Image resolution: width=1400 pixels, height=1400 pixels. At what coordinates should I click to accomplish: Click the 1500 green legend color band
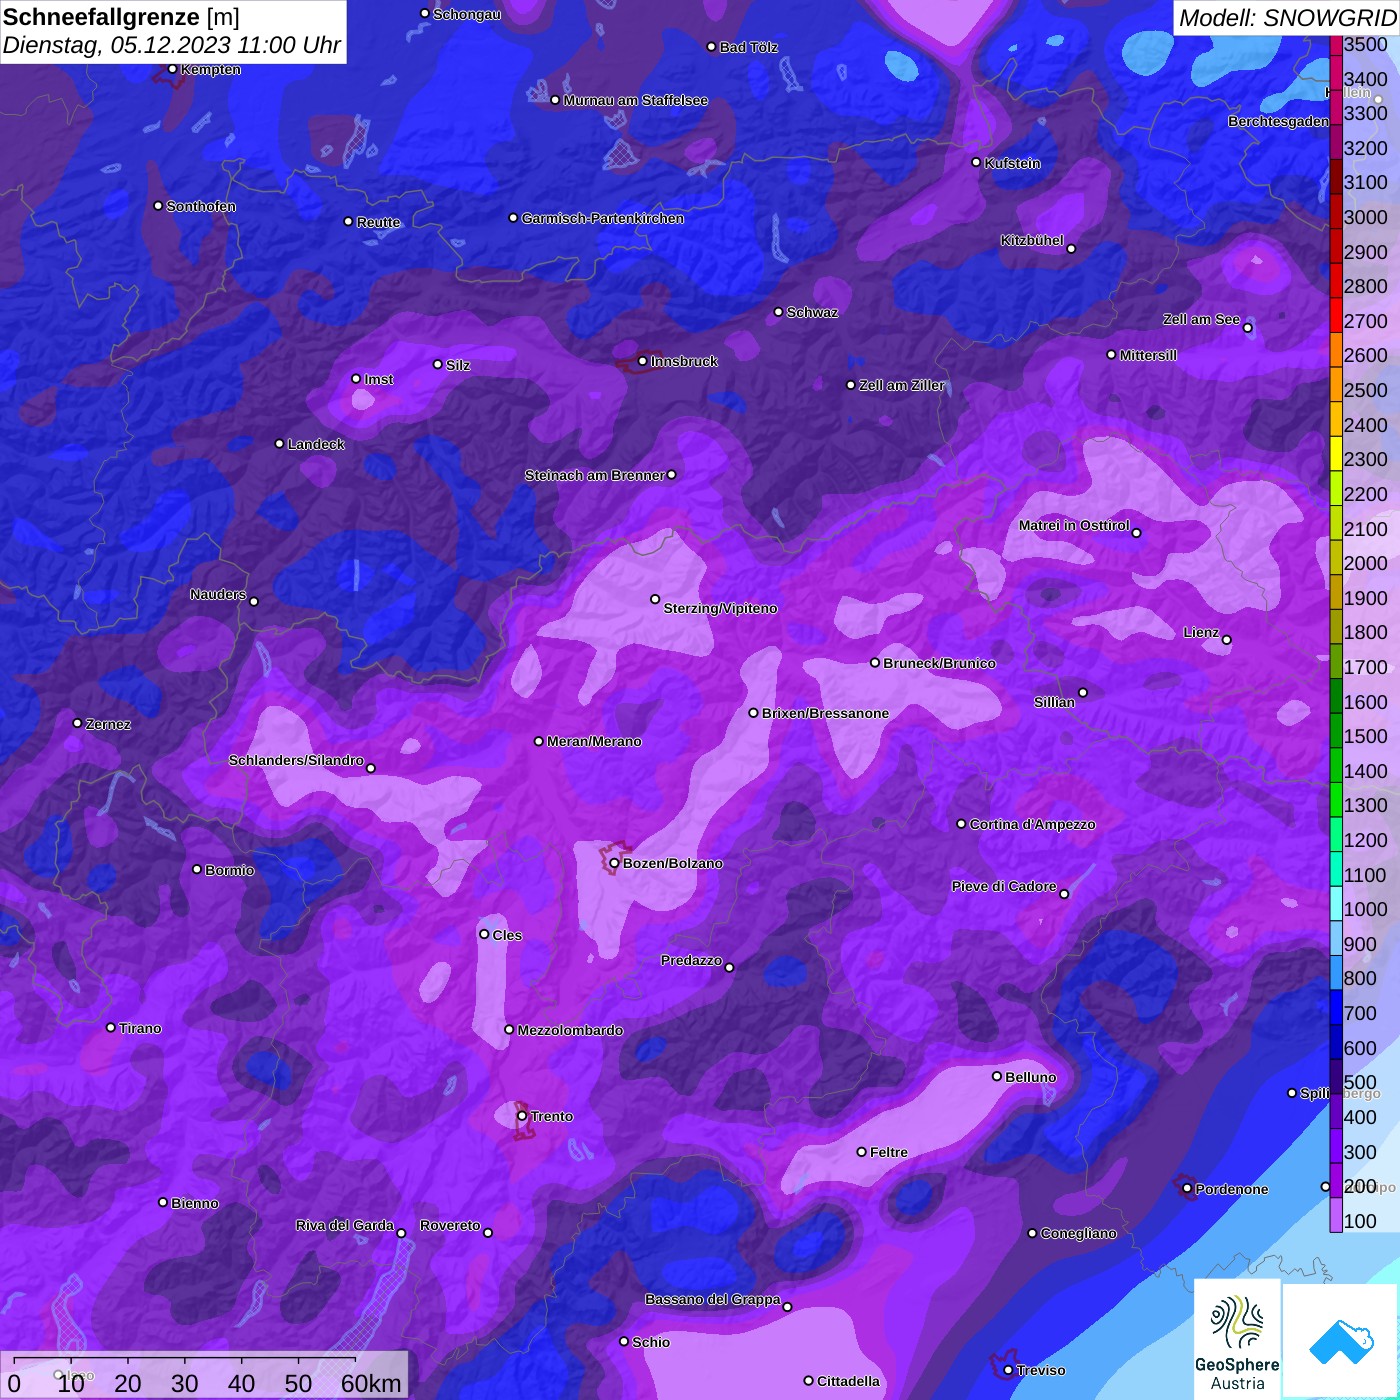tap(1335, 730)
